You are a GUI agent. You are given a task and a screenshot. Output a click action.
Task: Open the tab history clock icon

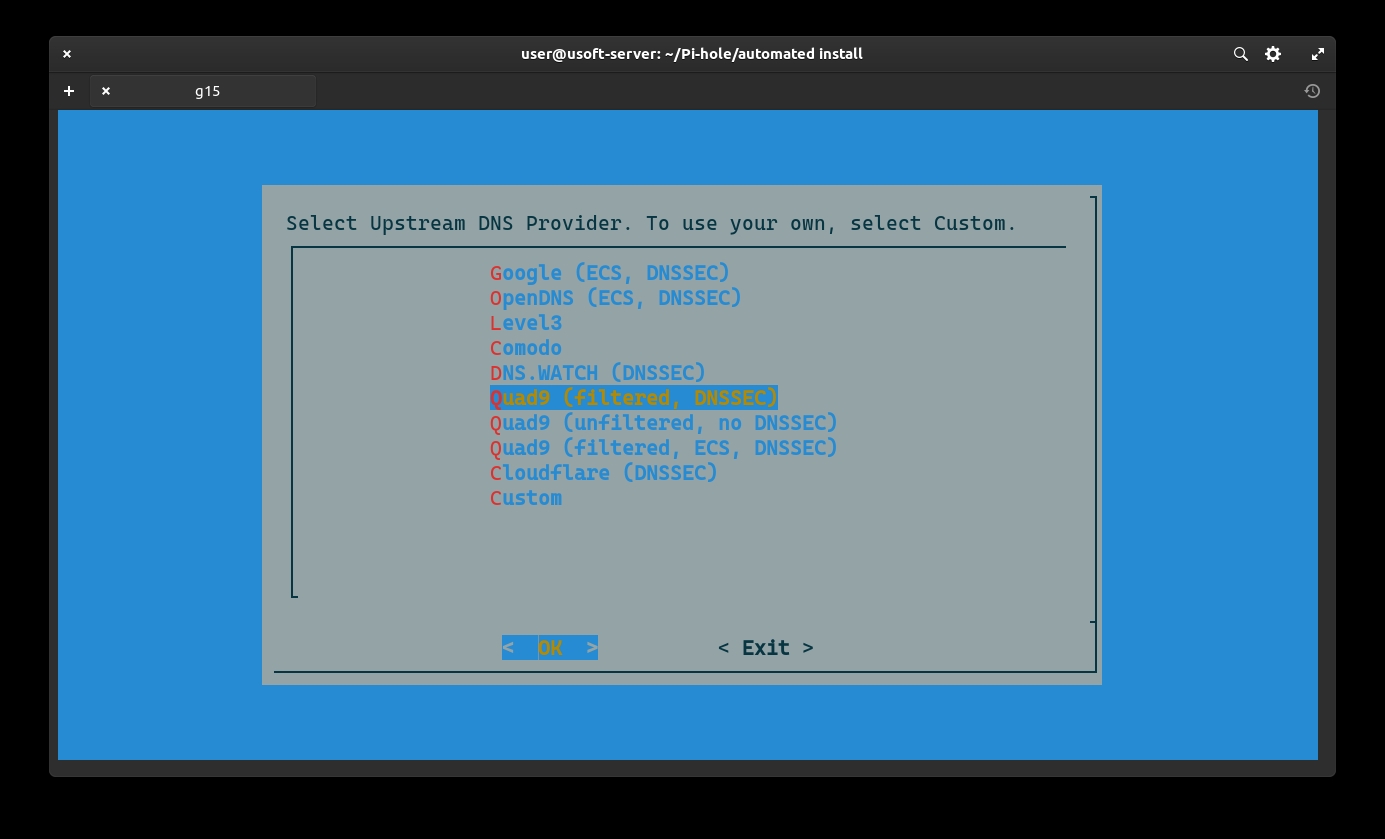(1312, 91)
